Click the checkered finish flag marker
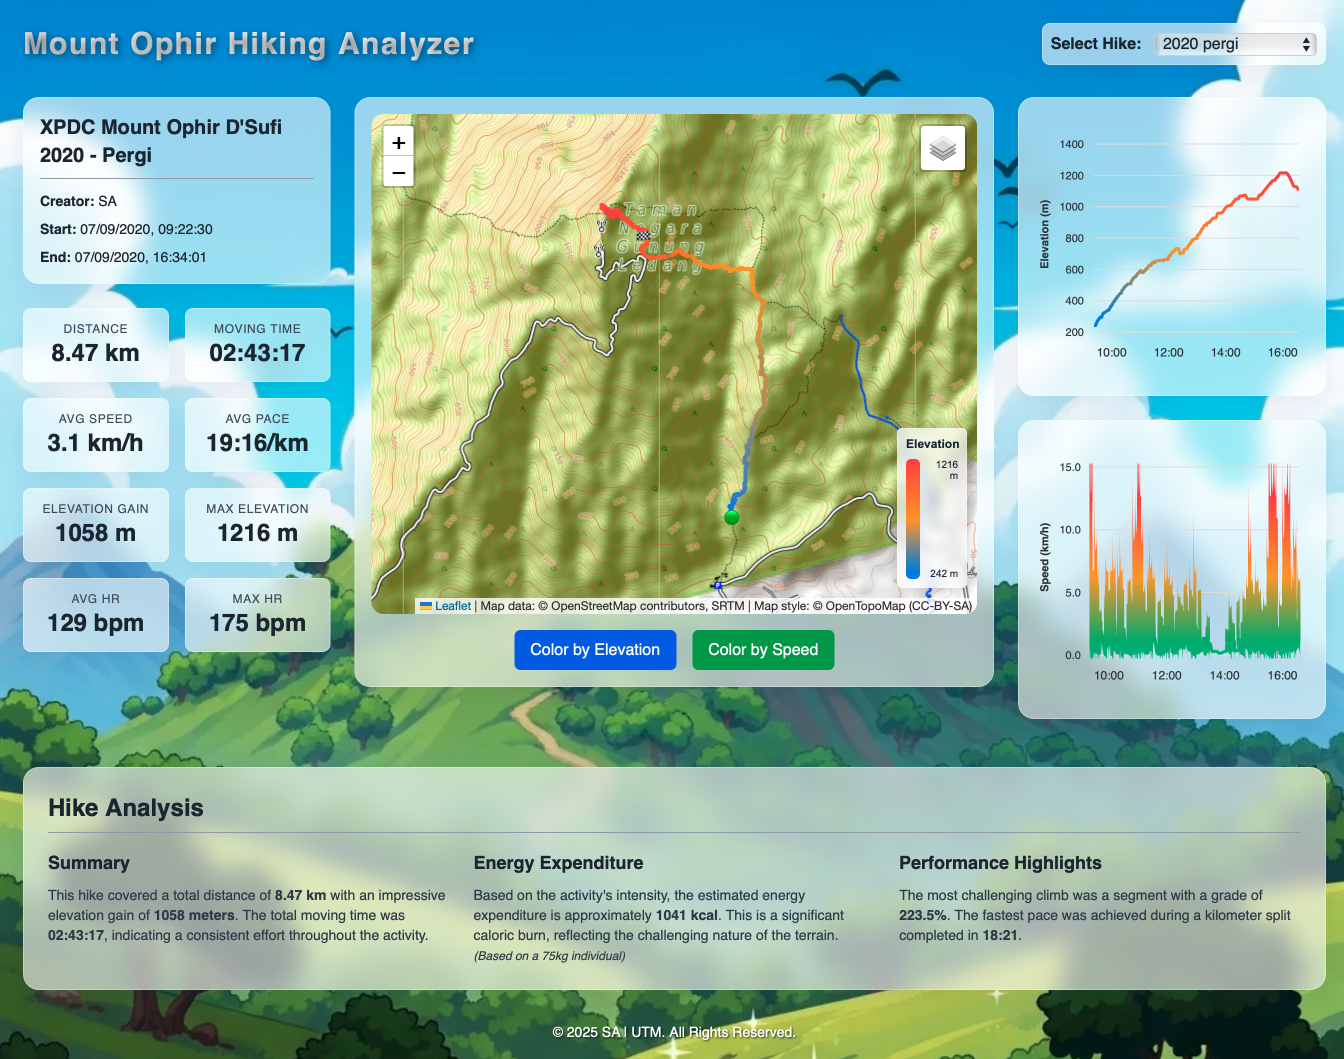 tap(643, 235)
